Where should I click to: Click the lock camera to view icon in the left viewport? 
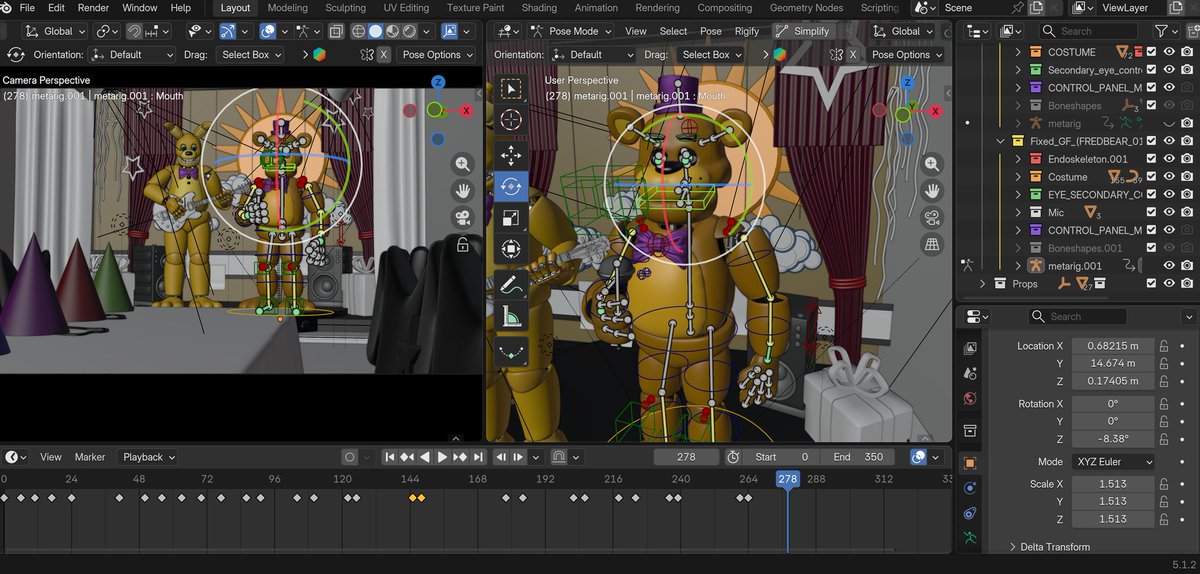(462, 244)
